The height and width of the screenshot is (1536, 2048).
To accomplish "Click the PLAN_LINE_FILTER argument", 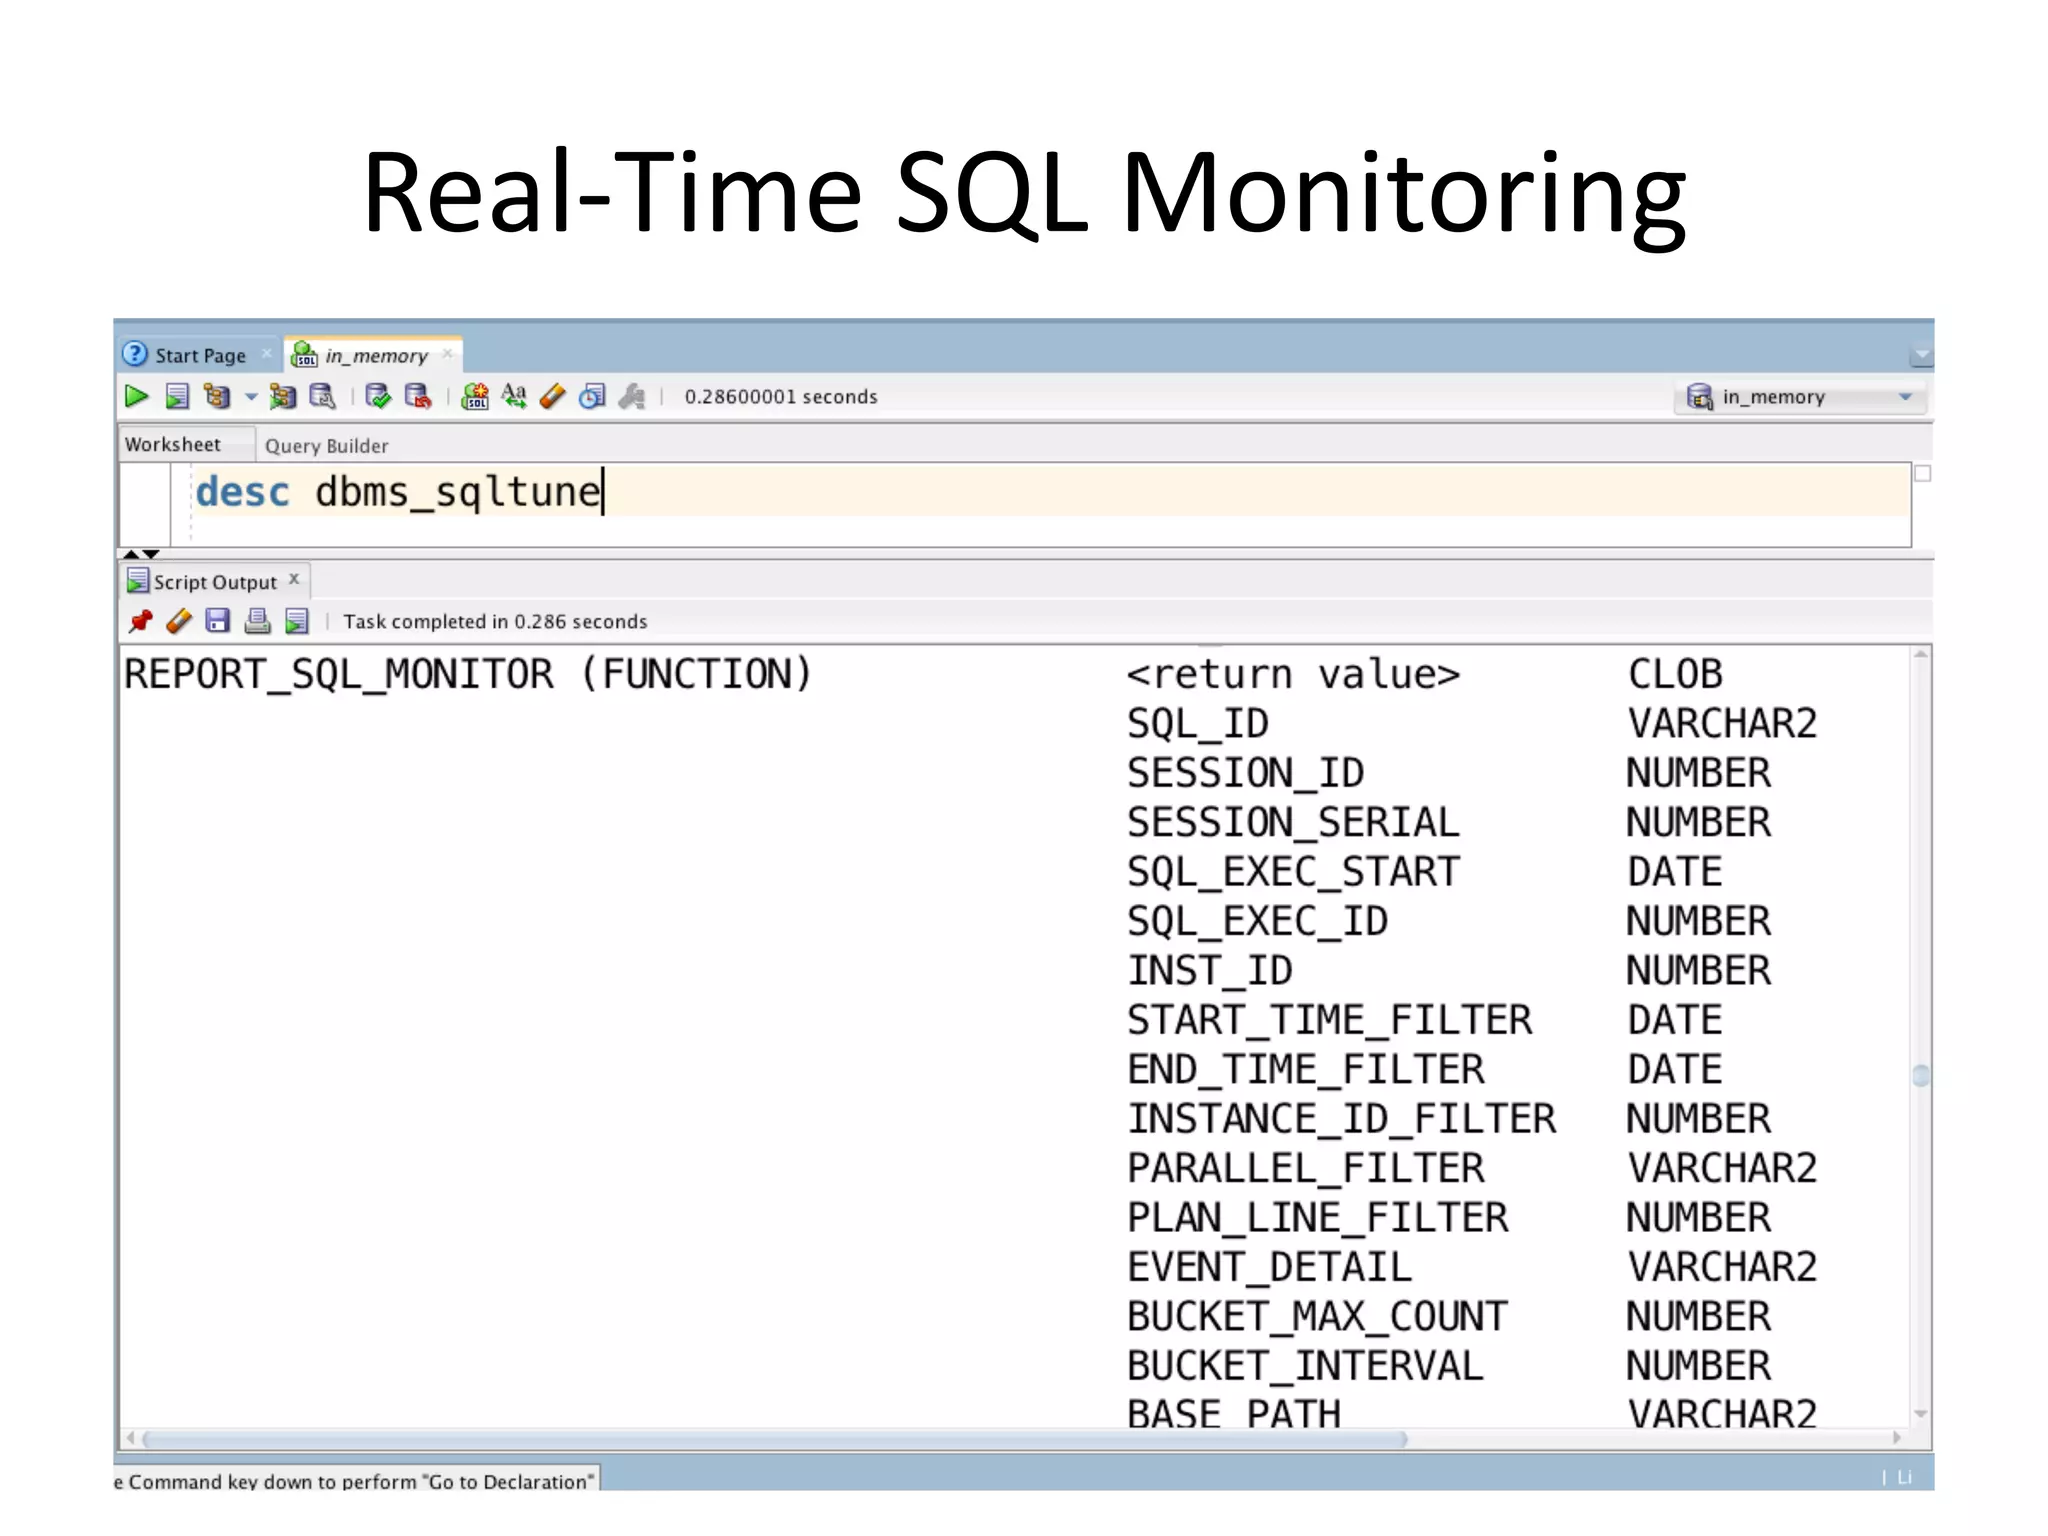I will point(1318,1218).
